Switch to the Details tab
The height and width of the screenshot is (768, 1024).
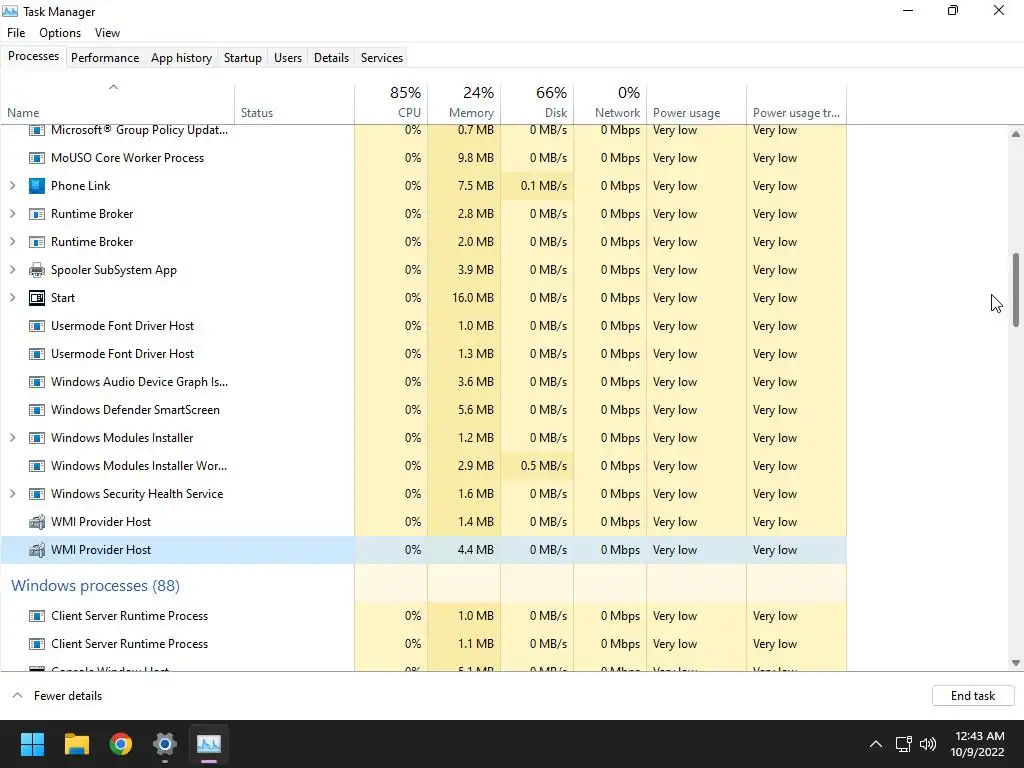(331, 57)
